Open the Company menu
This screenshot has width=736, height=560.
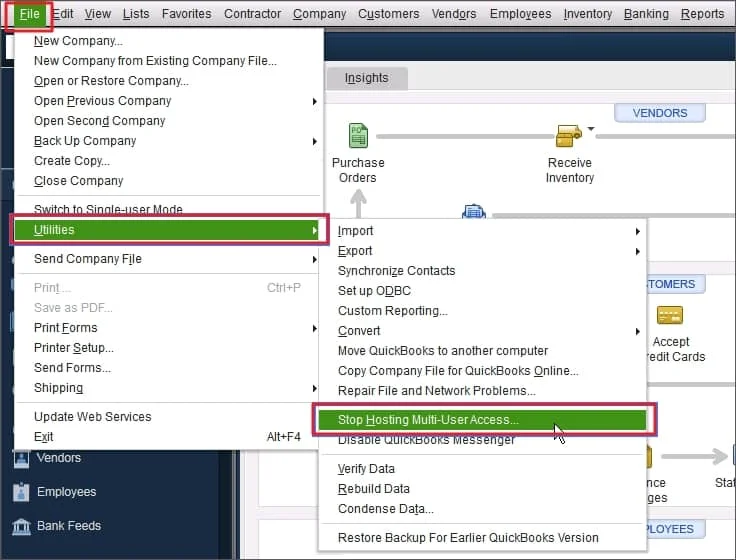click(x=320, y=14)
